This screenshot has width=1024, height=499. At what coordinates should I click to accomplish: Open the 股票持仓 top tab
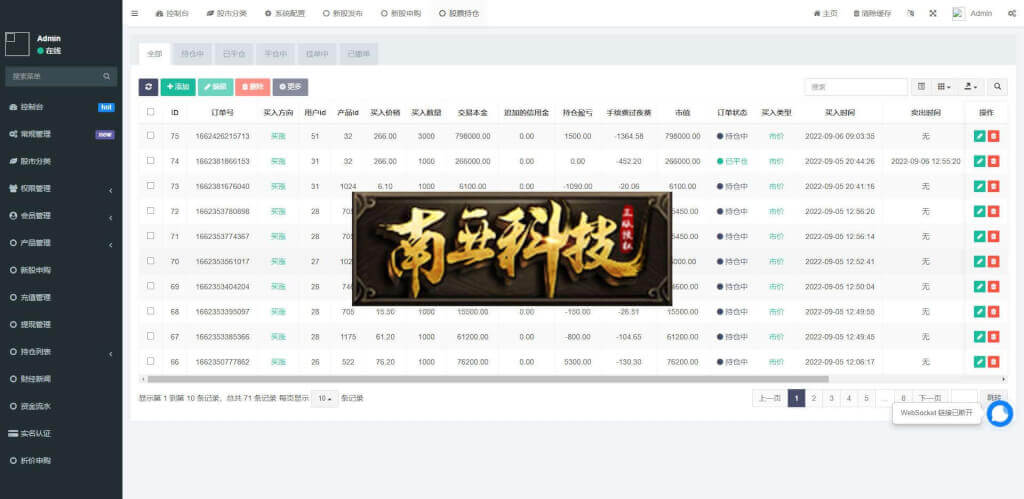click(x=459, y=13)
